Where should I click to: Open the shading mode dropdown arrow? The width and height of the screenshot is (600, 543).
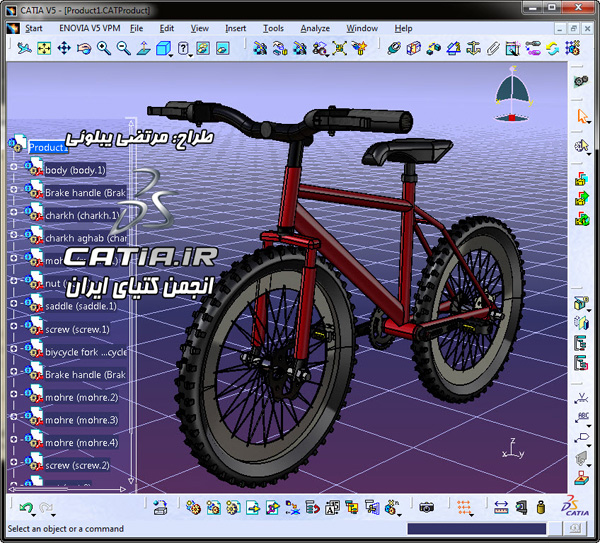click(x=191, y=56)
